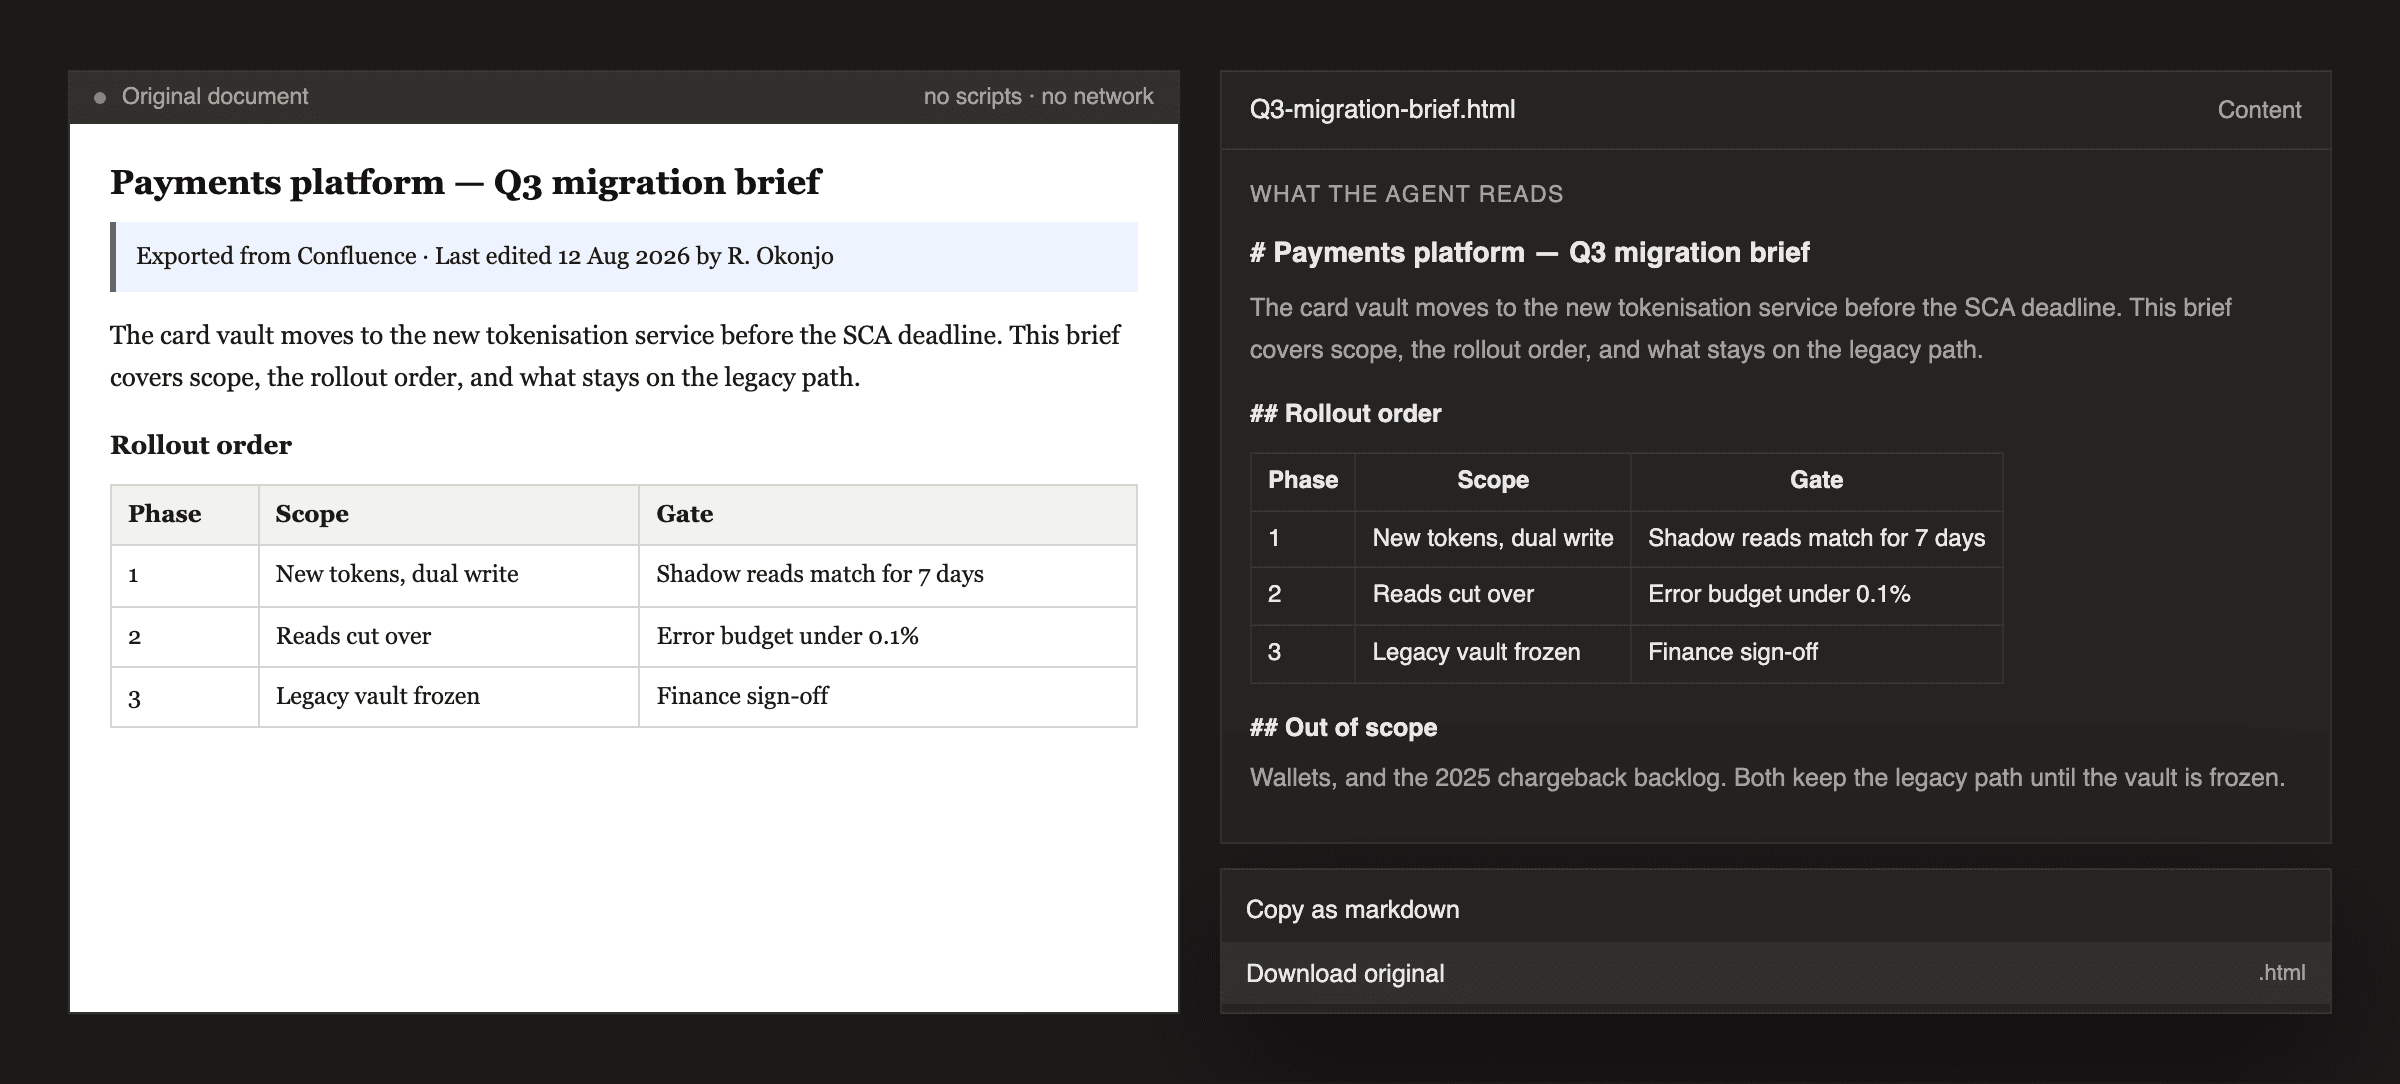Click '## Out of scope' heading
This screenshot has width=2400, height=1084.
point(1343,728)
